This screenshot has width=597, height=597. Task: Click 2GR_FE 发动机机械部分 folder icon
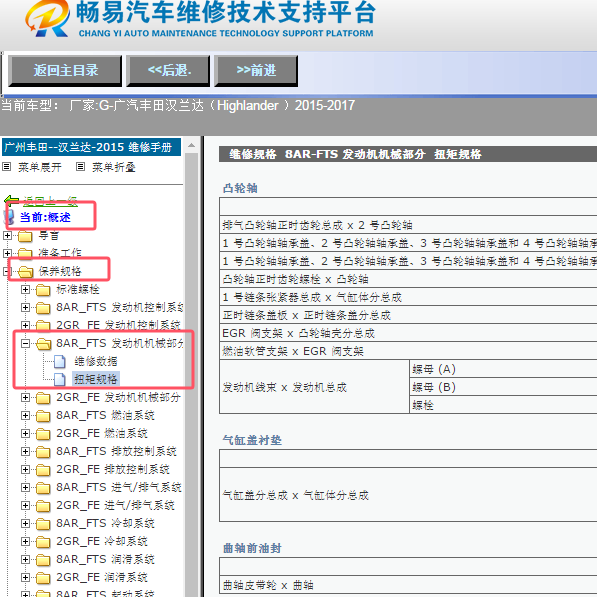(43, 398)
